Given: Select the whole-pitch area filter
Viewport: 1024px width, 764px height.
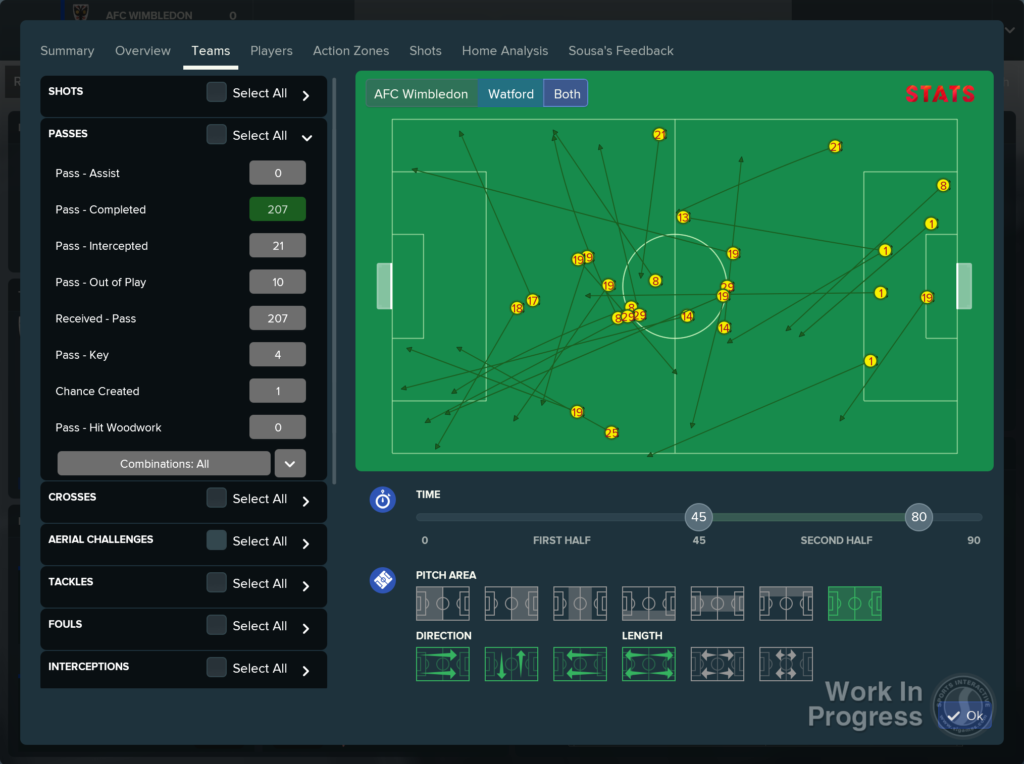Looking at the screenshot, I should [x=854, y=603].
